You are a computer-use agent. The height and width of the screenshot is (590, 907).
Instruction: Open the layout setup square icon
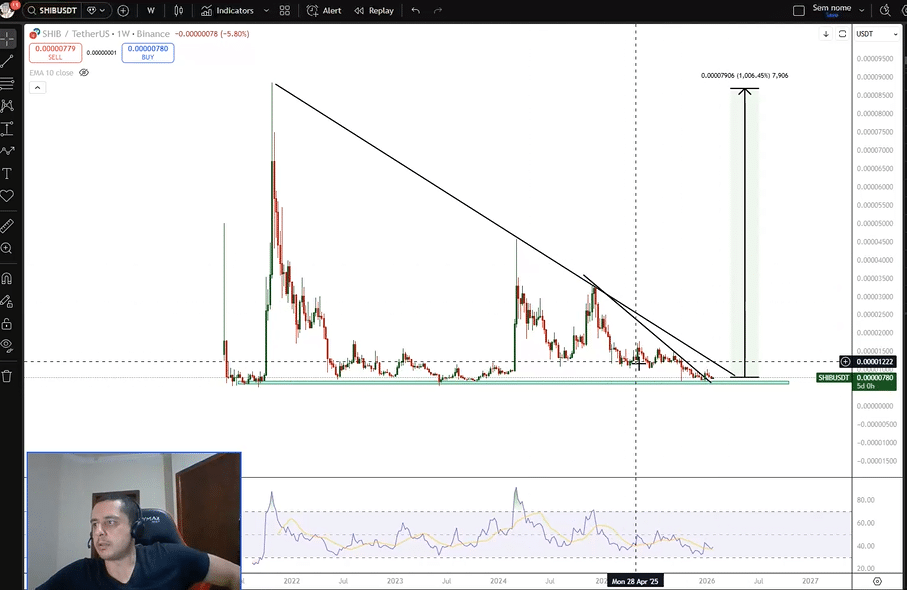[799, 10]
